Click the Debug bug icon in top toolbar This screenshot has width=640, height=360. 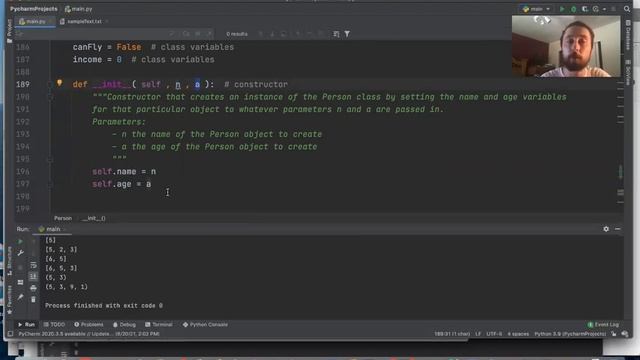click(x=573, y=9)
